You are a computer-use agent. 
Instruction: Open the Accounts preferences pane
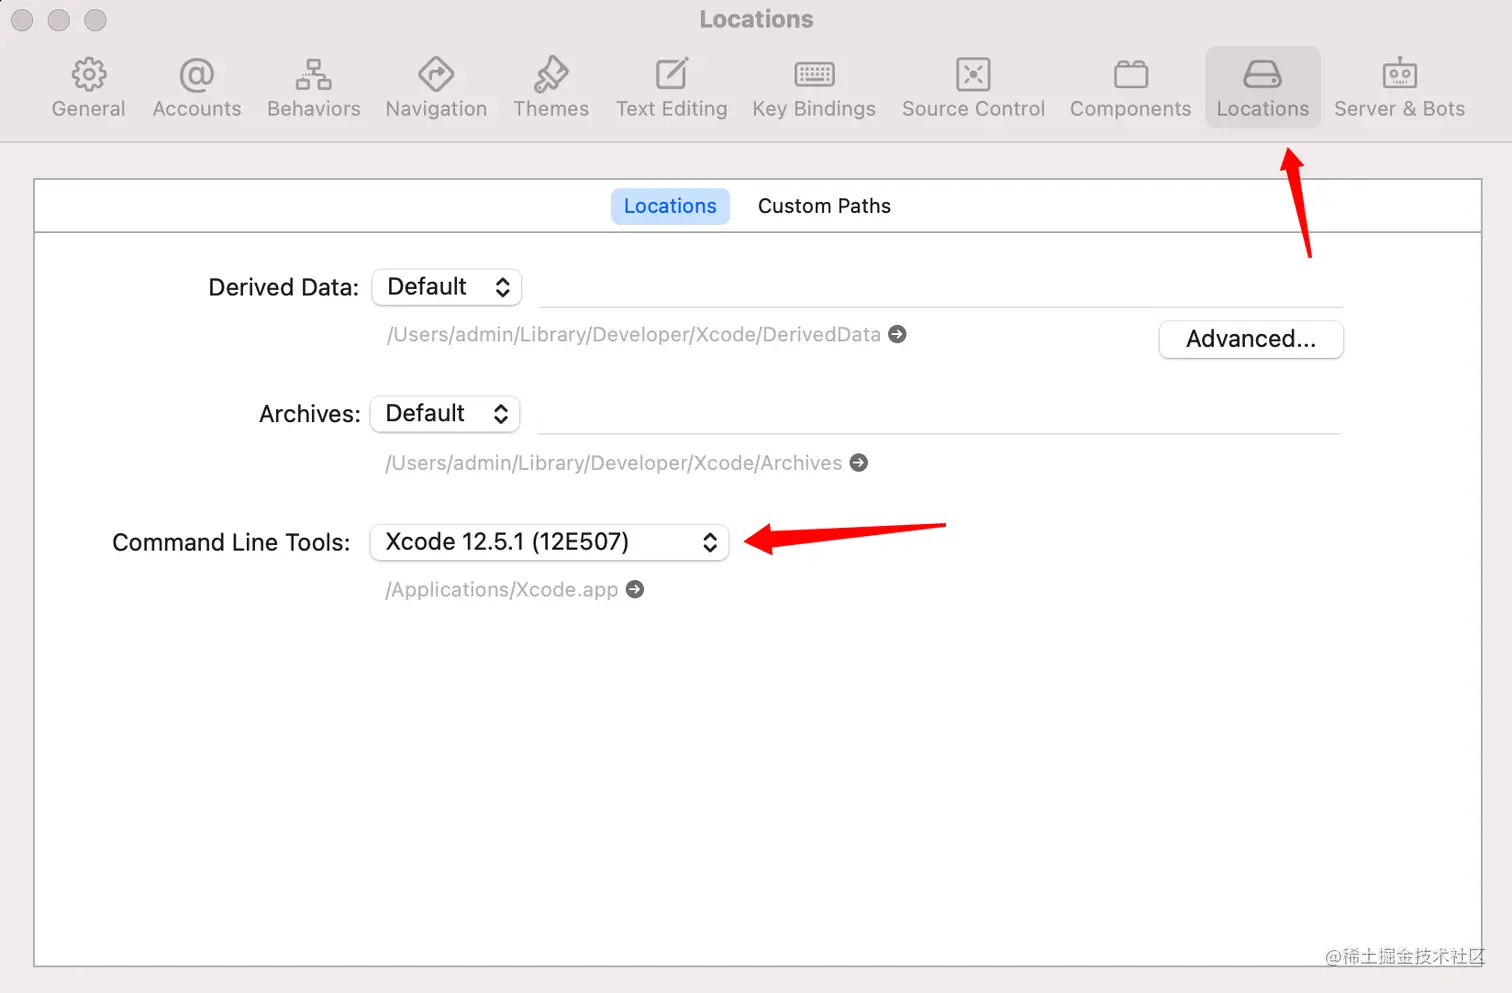[x=197, y=88]
